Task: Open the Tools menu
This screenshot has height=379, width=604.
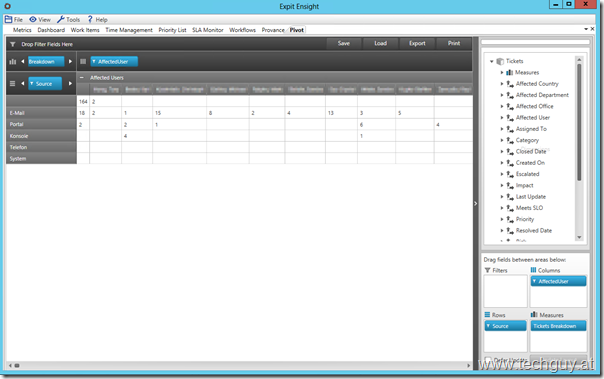Action: (69, 20)
